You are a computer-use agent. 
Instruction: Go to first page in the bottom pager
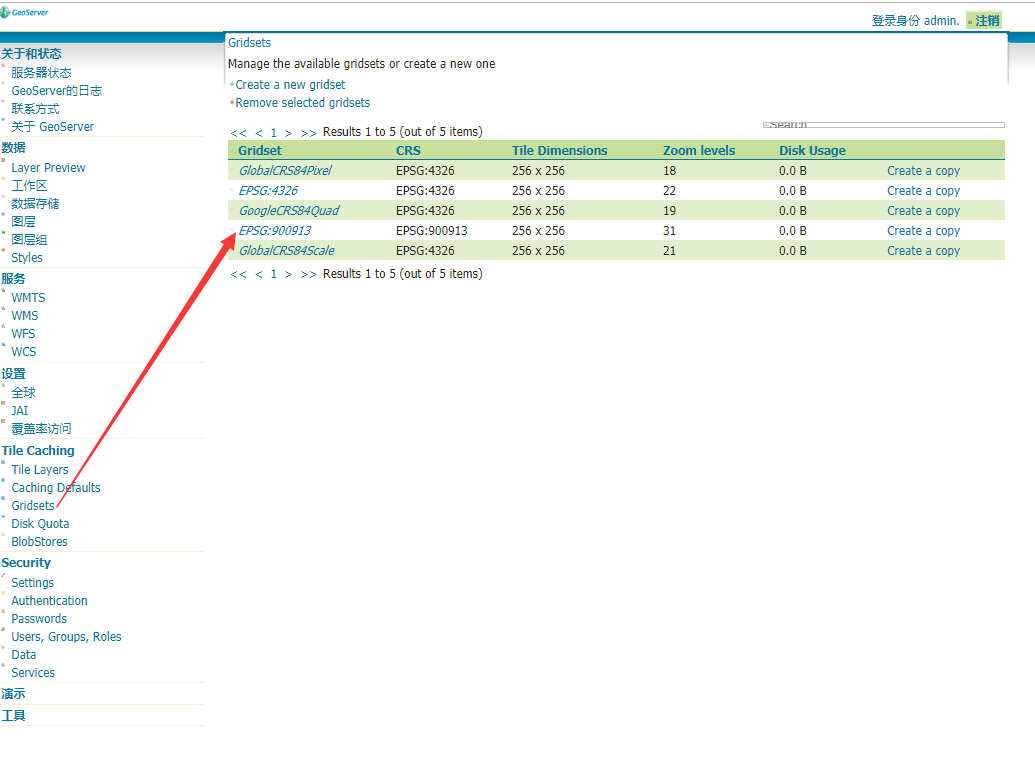[238, 275]
